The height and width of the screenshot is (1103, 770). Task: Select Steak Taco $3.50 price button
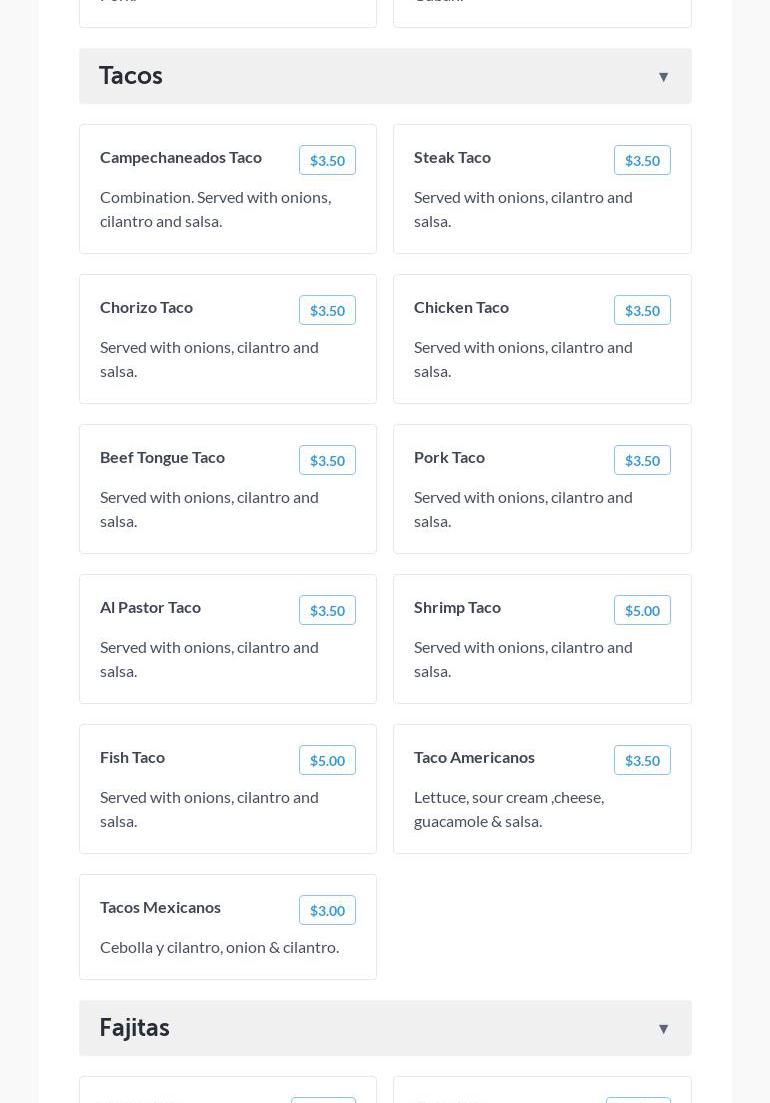[642, 160]
